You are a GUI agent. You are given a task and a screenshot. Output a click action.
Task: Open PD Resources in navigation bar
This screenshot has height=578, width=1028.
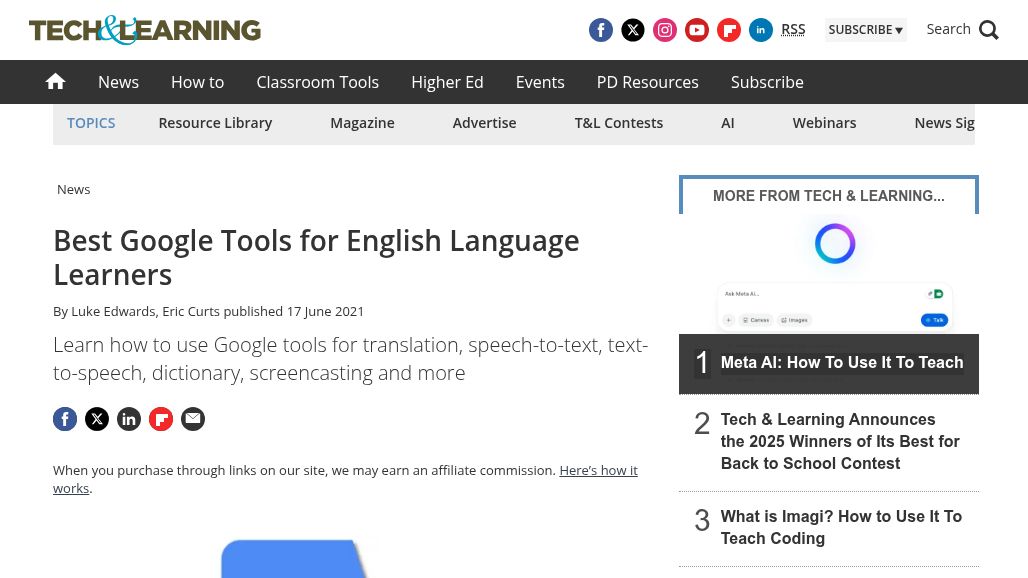click(x=647, y=82)
